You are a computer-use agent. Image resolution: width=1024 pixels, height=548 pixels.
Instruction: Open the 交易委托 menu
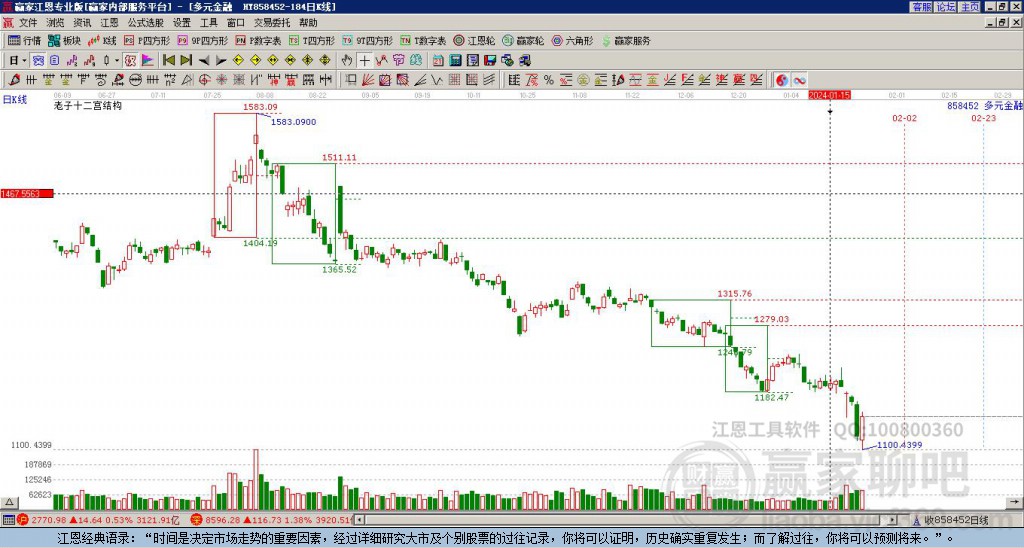[x=272, y=23]
